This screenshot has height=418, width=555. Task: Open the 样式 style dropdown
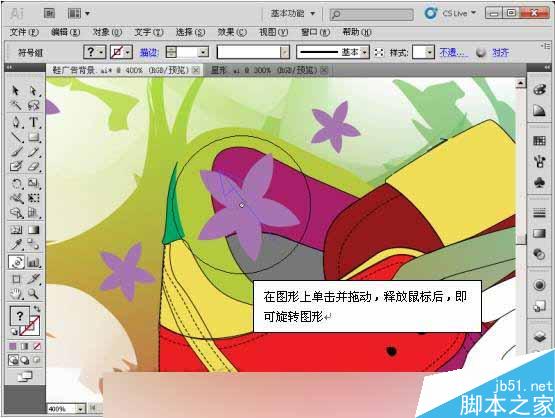(x=429, y=52)
